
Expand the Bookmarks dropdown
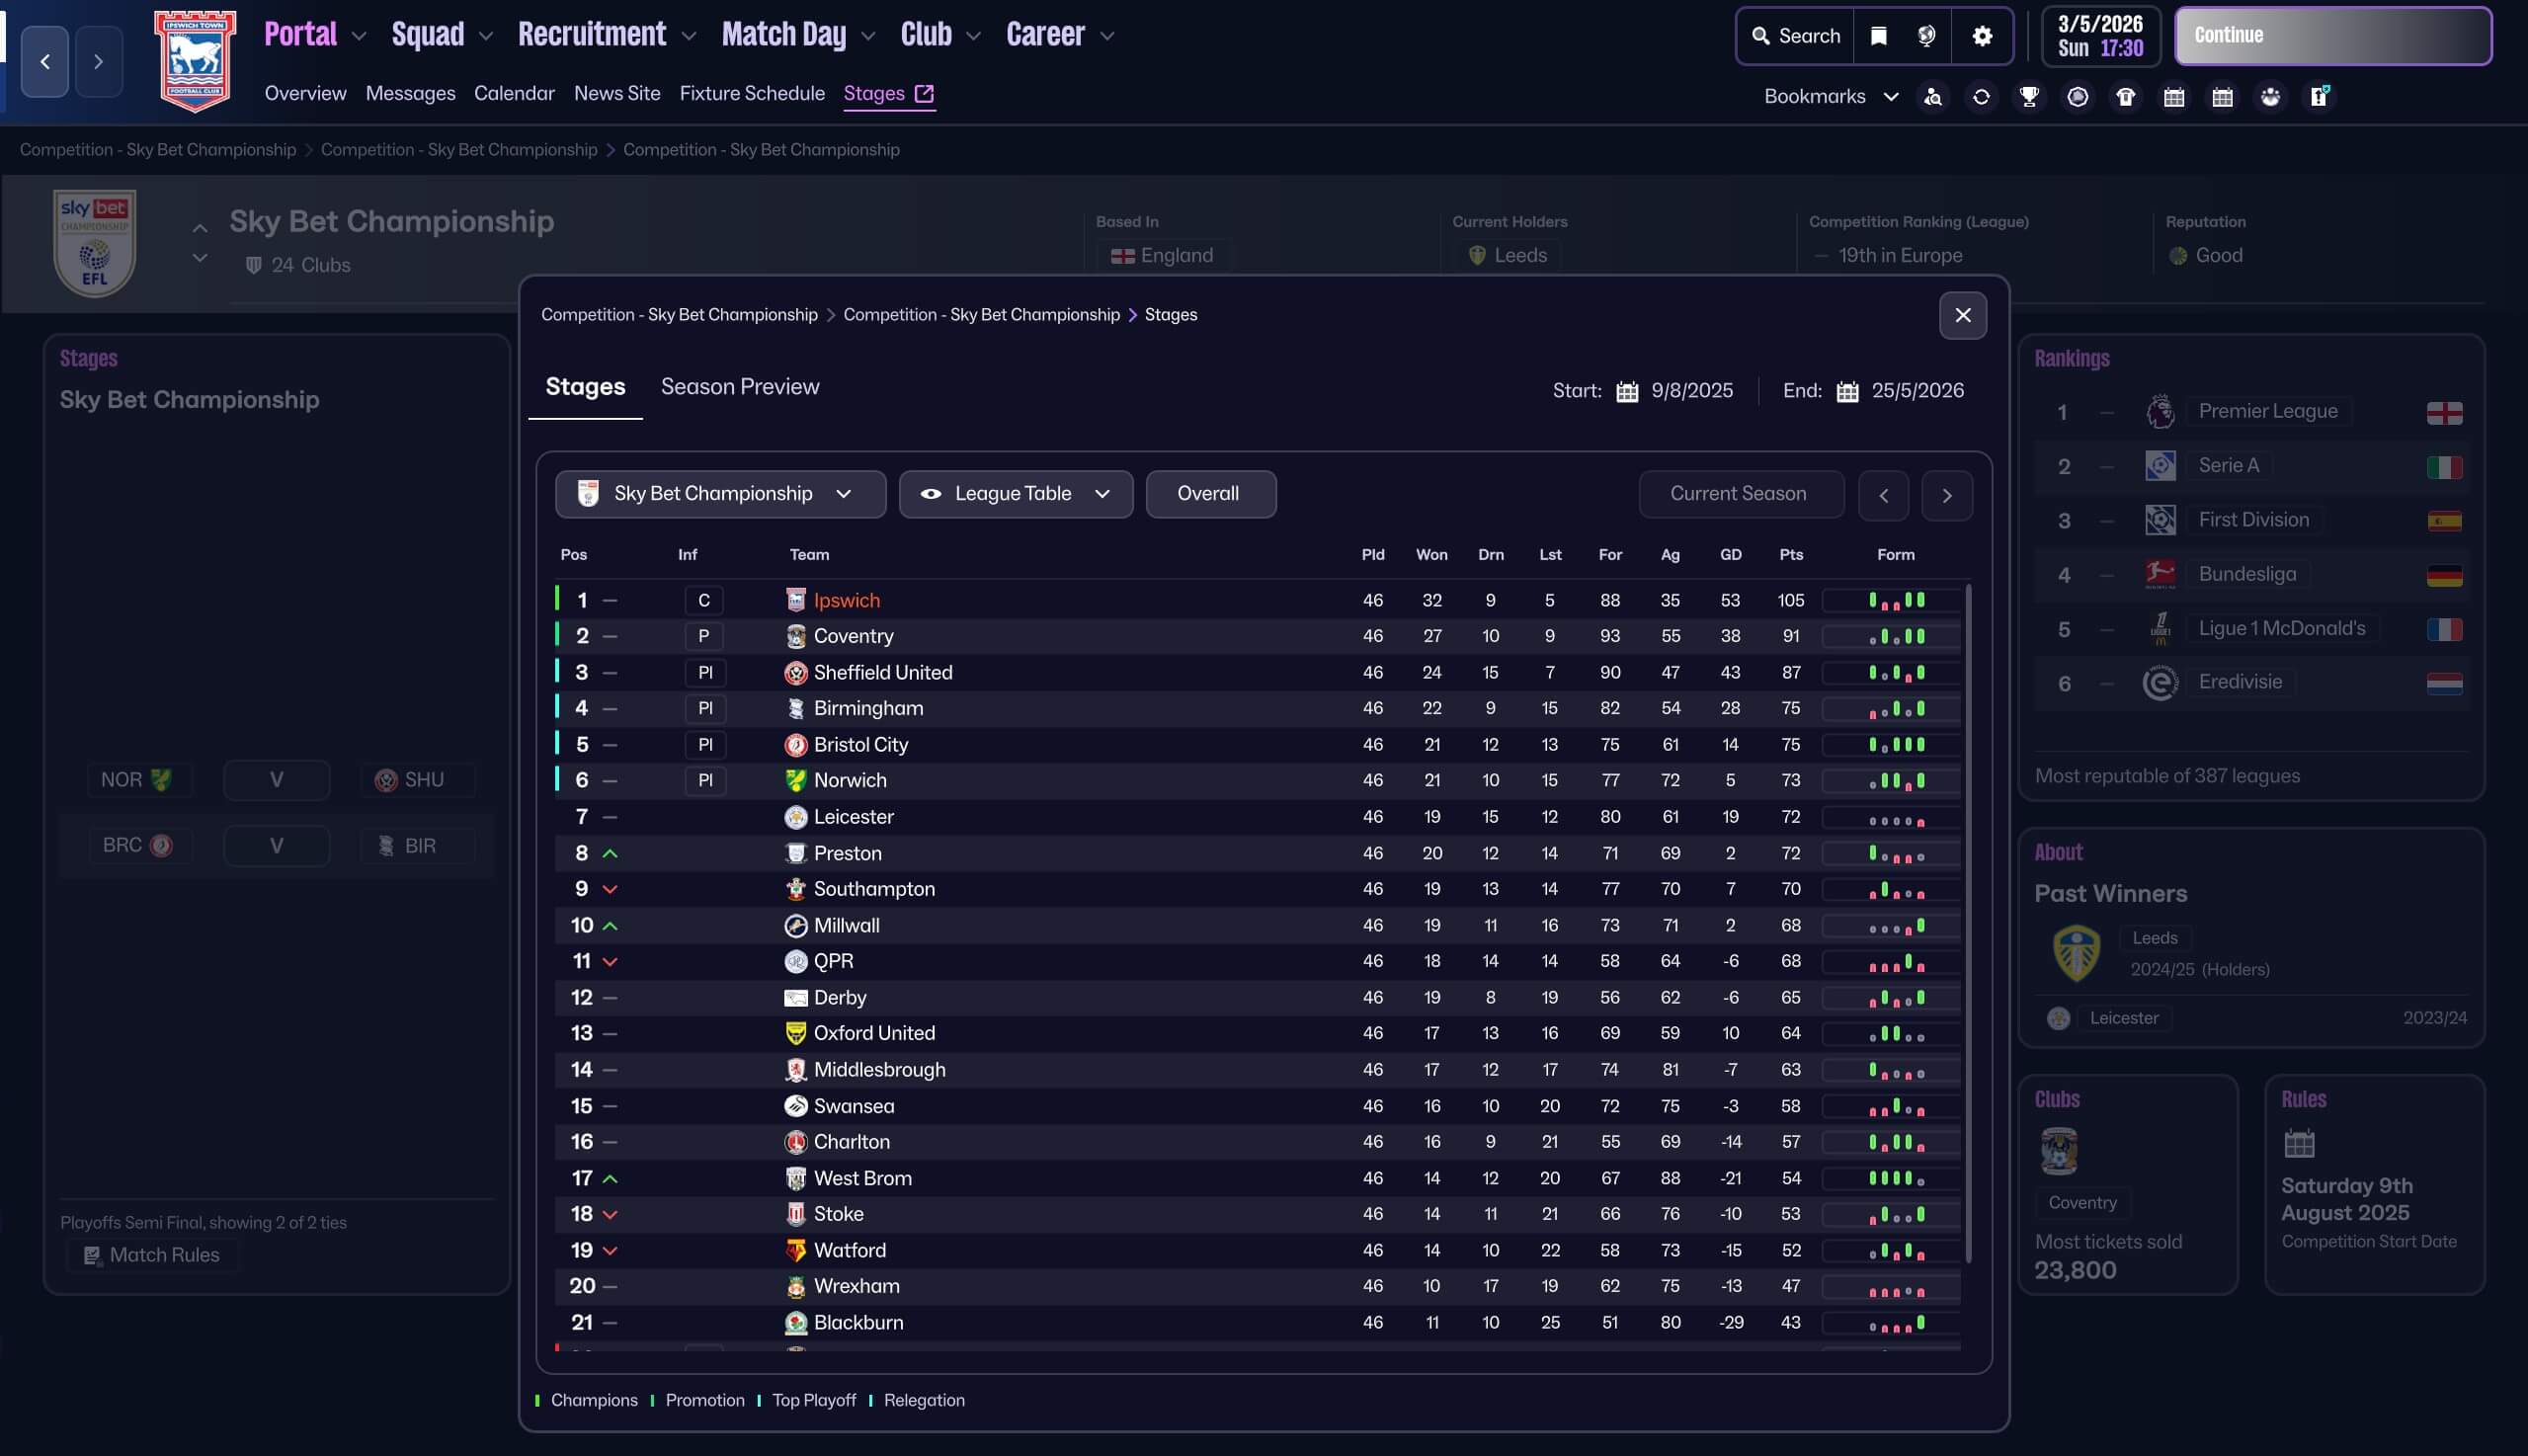pos(1830,97)
